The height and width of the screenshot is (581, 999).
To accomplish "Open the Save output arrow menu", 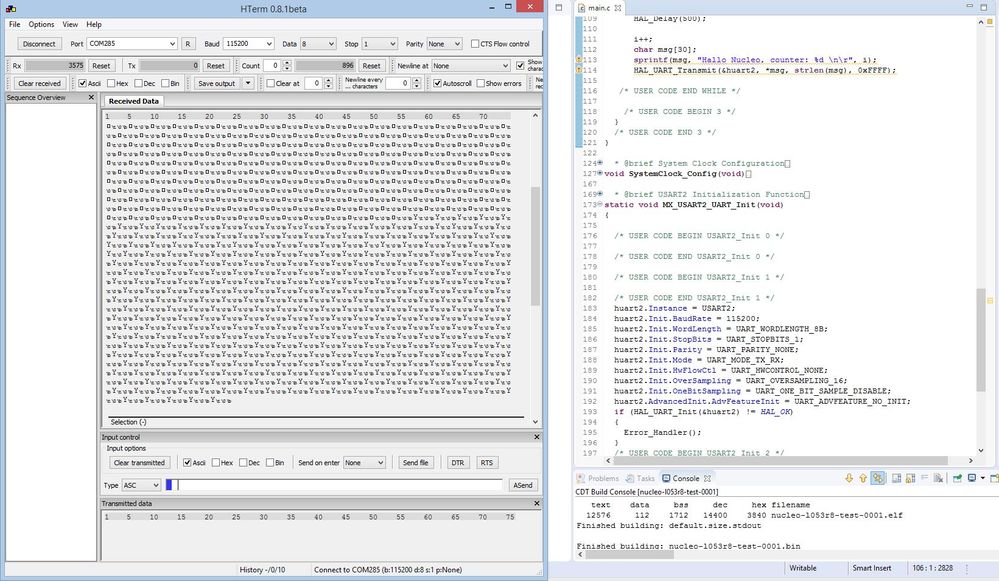I will pyautogui.click(x=248, y=83).
